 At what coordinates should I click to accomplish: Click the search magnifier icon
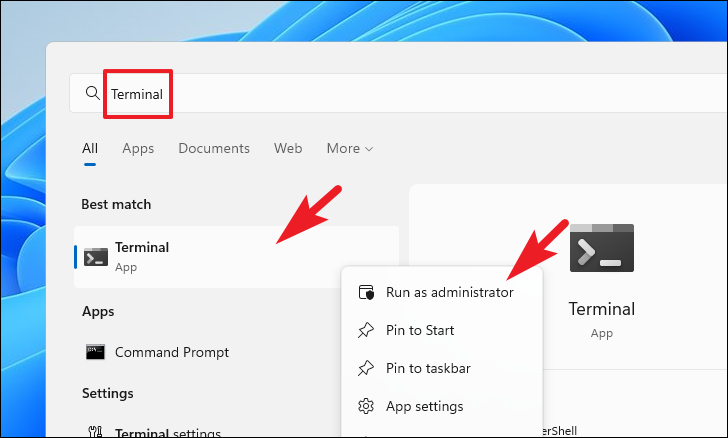click(92, 93)
